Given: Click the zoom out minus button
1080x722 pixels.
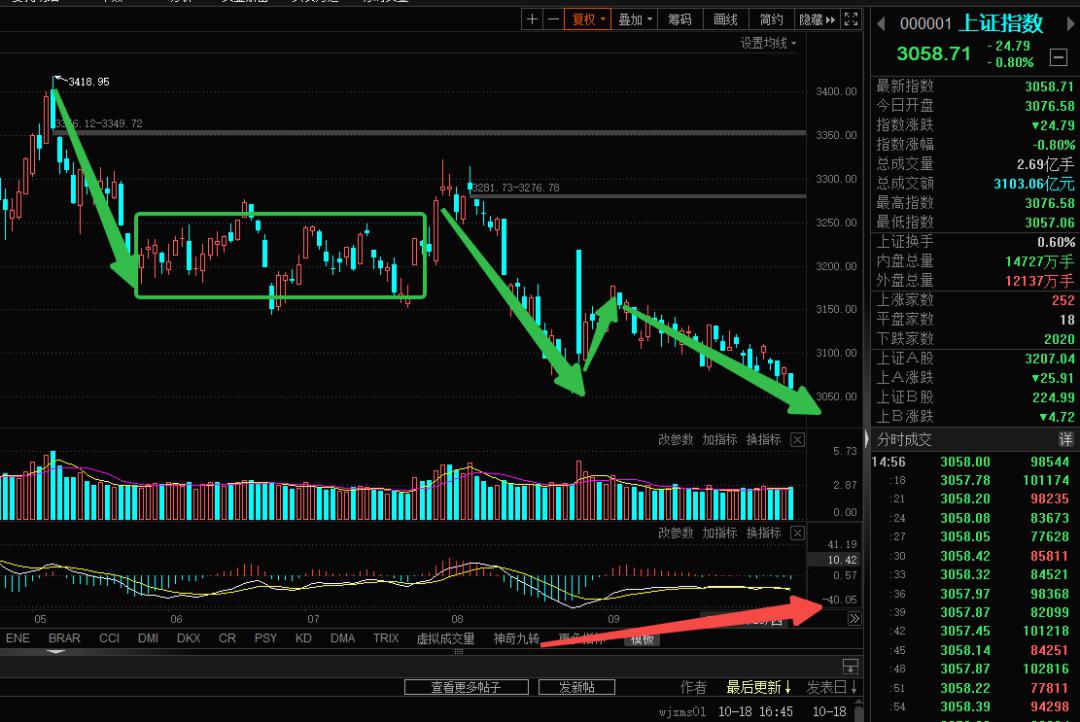Looking at the screenshot, I should pyautogui.click(x=552, y=19).
